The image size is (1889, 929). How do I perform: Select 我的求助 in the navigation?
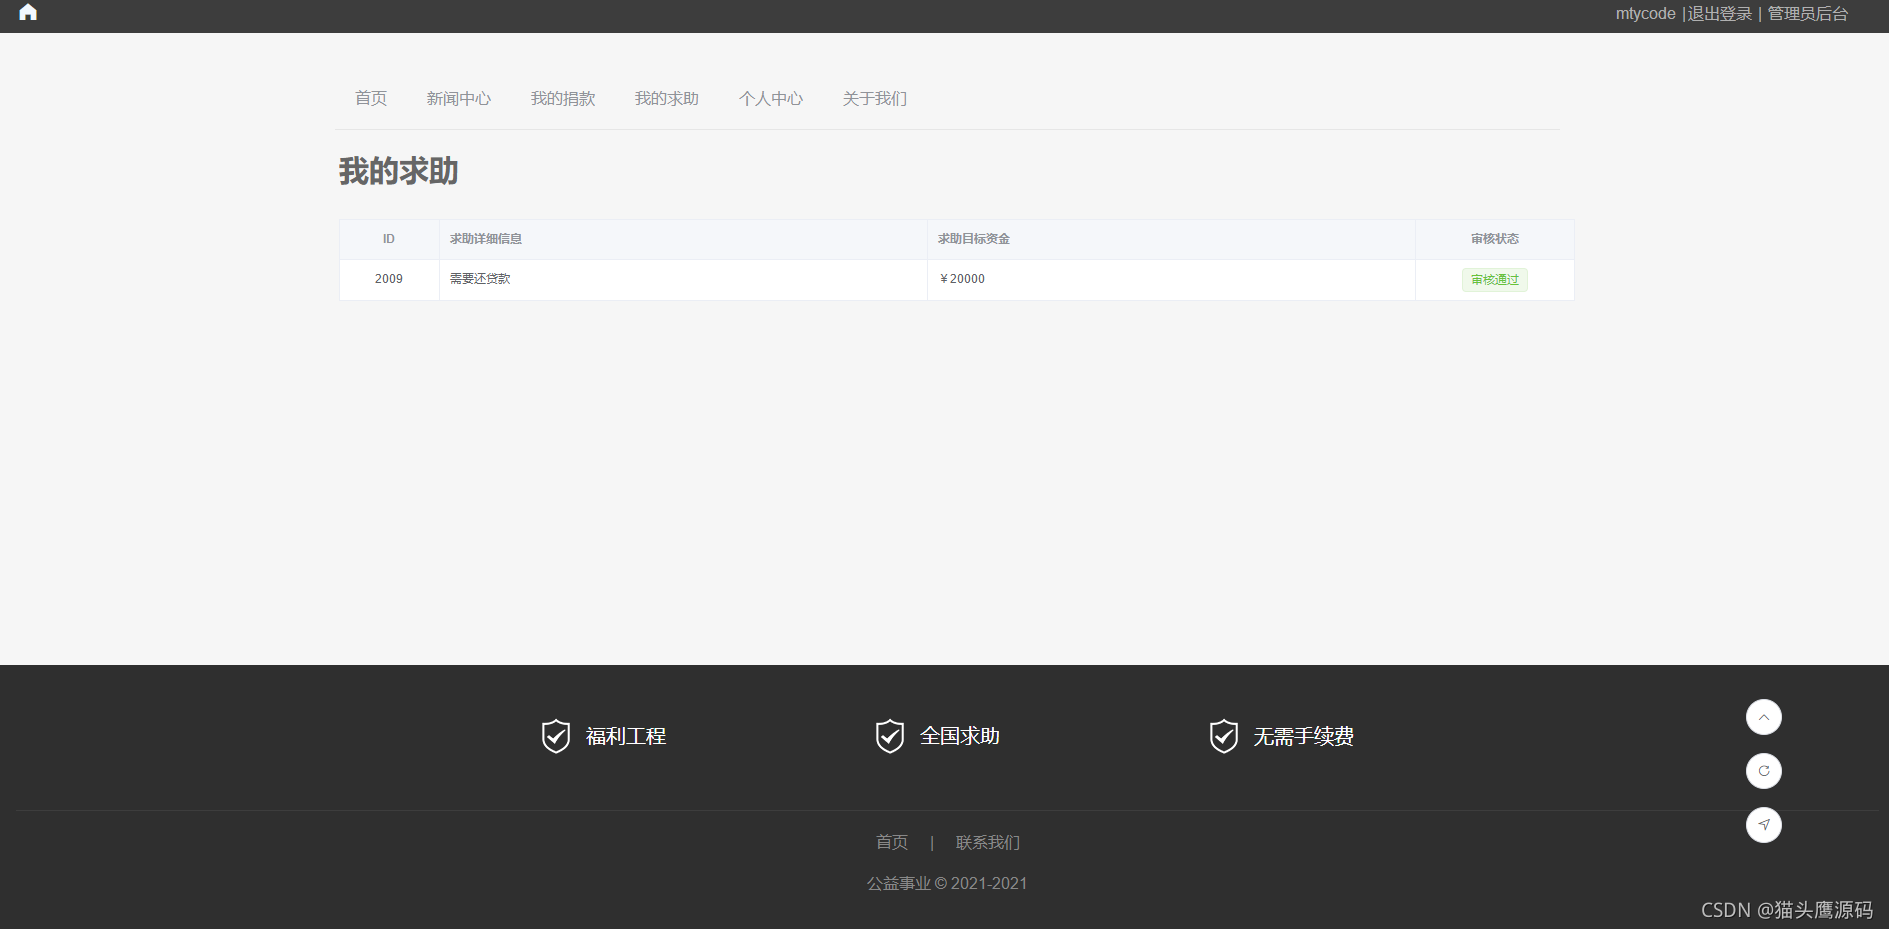pyautogui.click(x=667, y=98)
